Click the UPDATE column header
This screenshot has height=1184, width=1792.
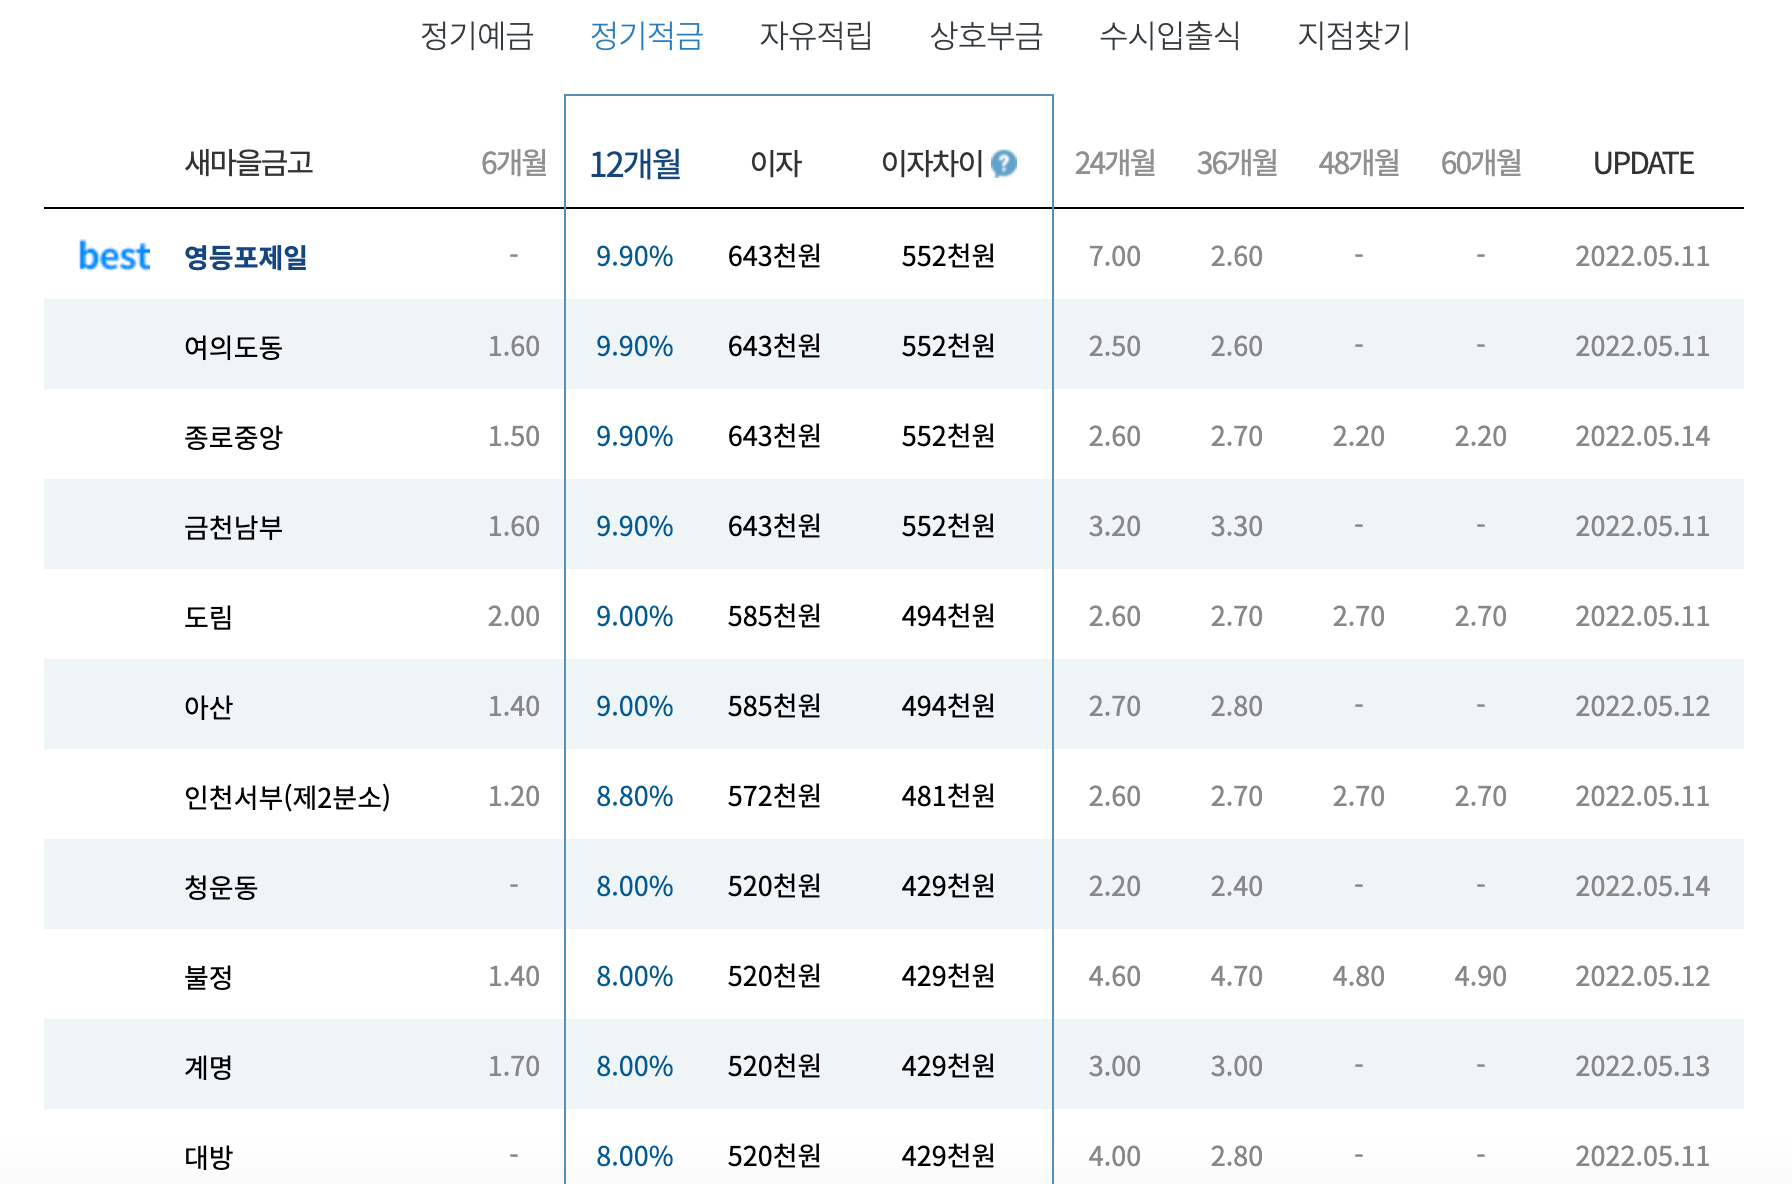pos(1643,163)
